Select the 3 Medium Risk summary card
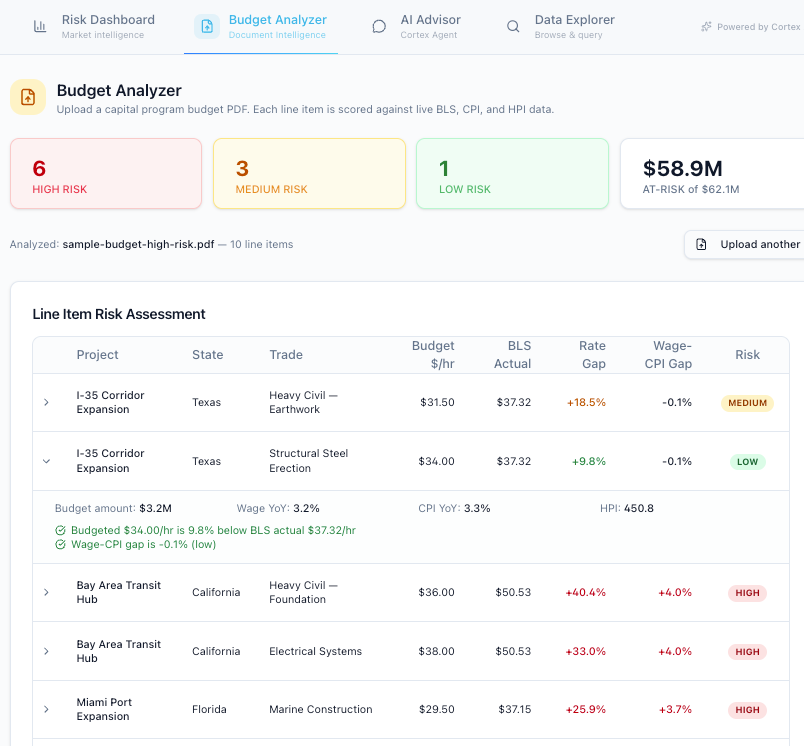 [x=309, y=173]
